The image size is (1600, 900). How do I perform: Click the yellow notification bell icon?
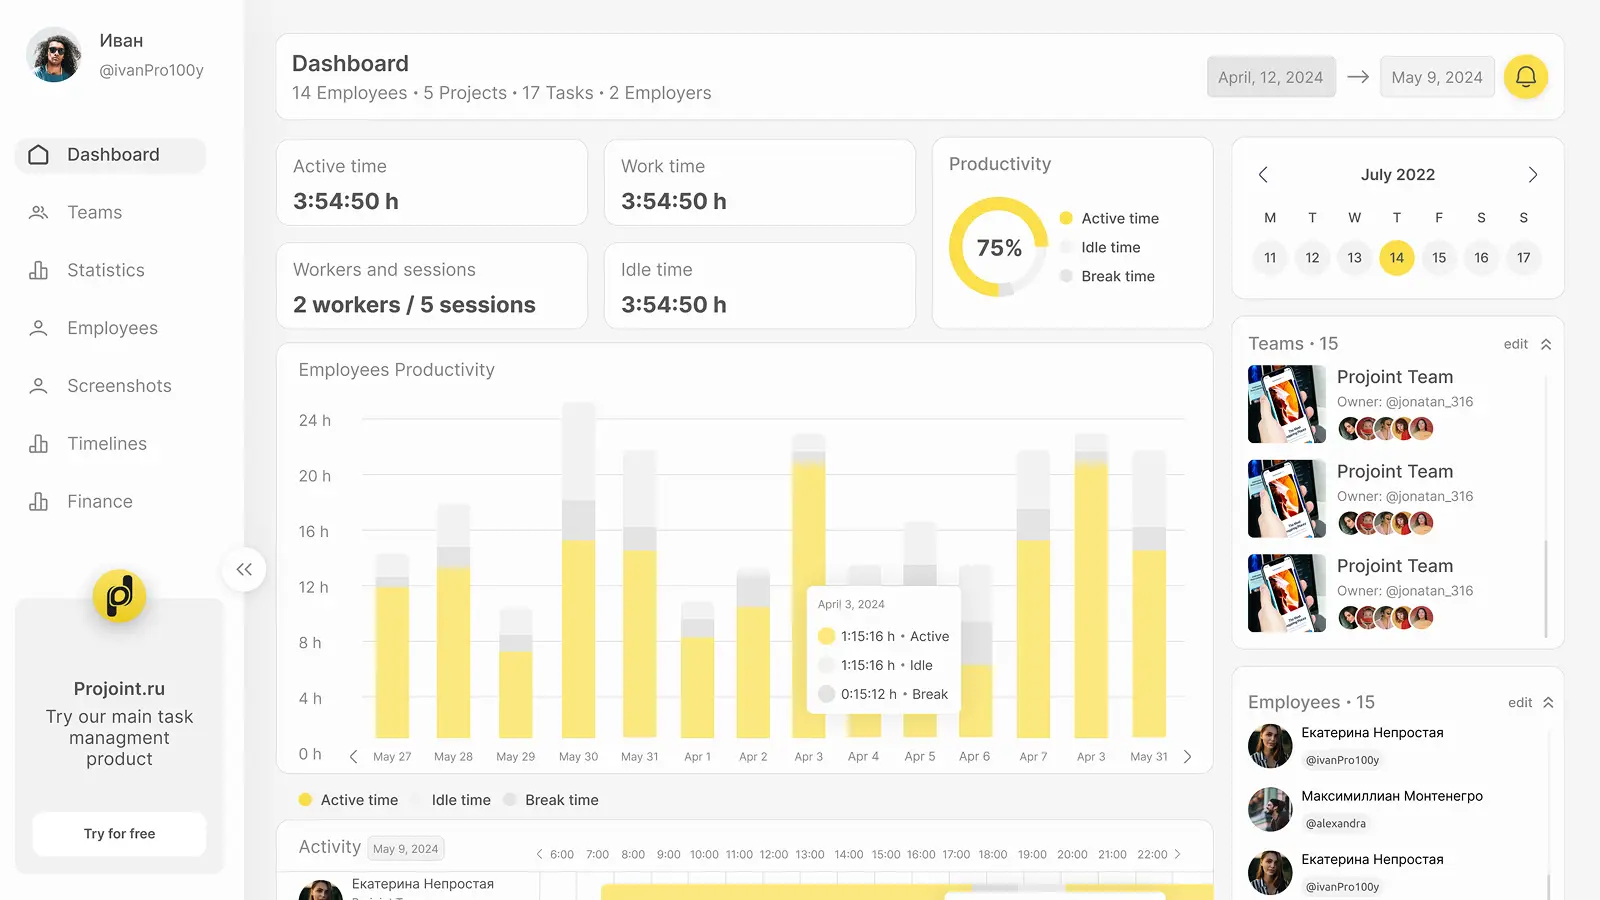click(1525, 77)
